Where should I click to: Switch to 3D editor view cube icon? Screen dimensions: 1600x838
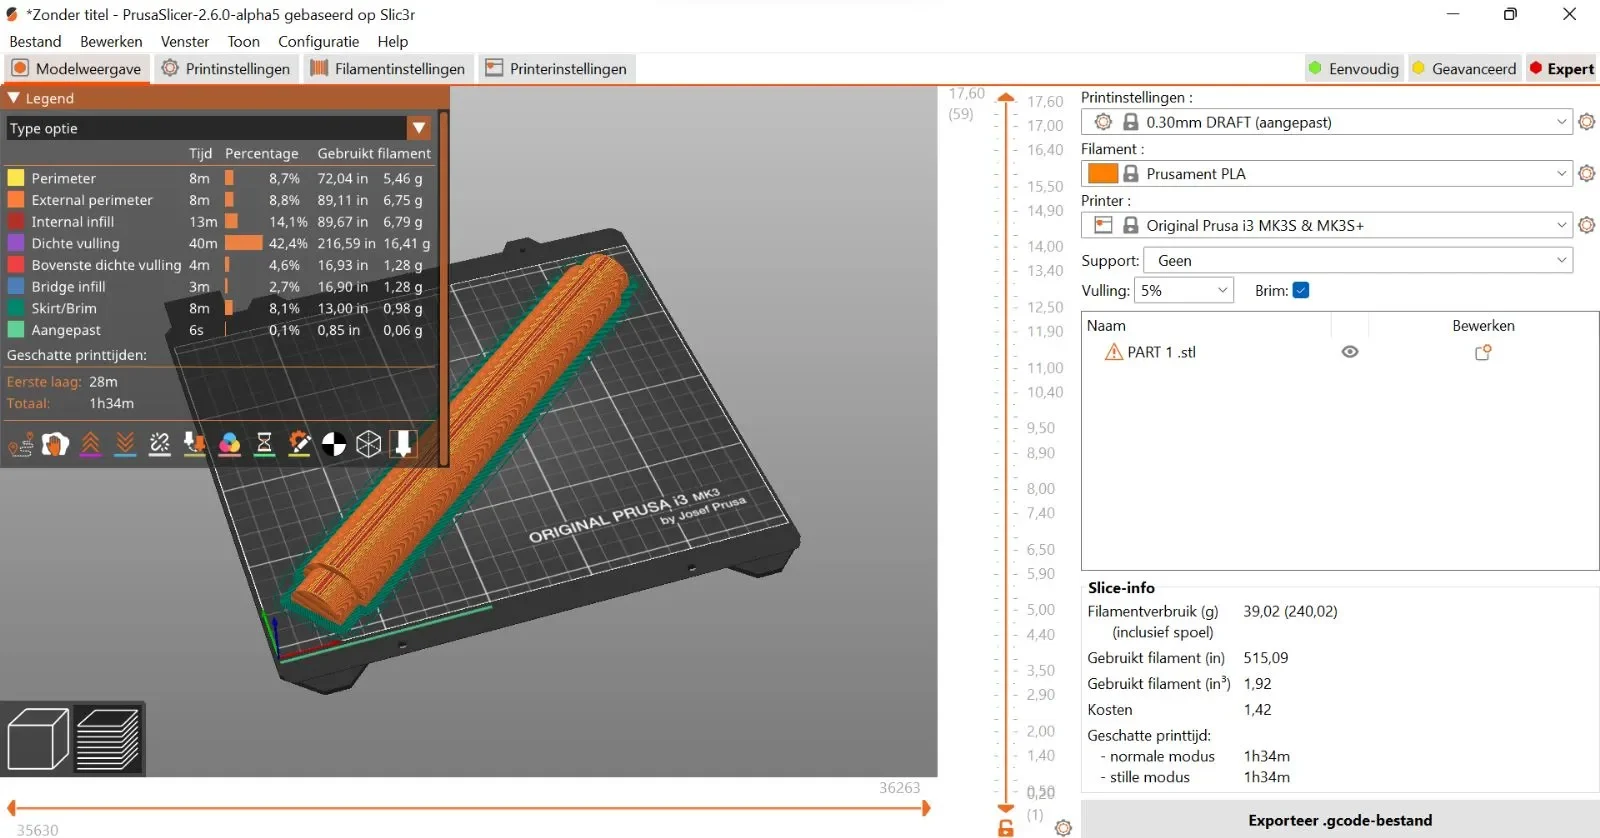click(x=38, y=739)
